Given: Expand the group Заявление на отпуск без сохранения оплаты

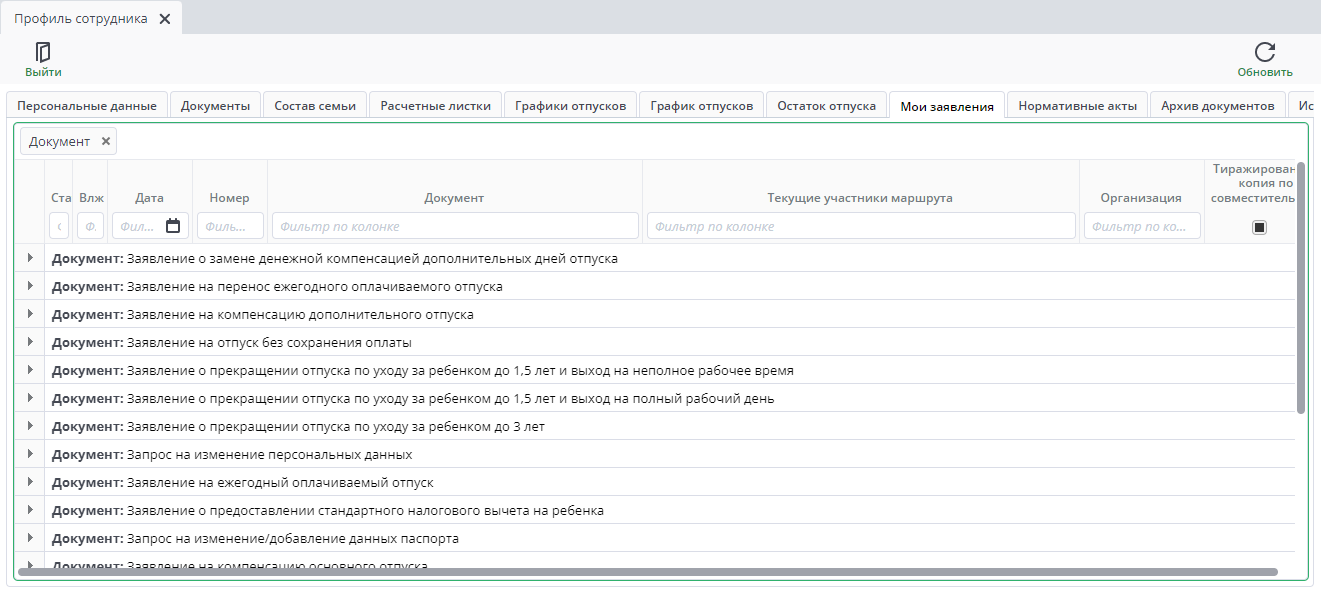Looking at the screenshot, I should pyautogui.click(x=30, y=342).
